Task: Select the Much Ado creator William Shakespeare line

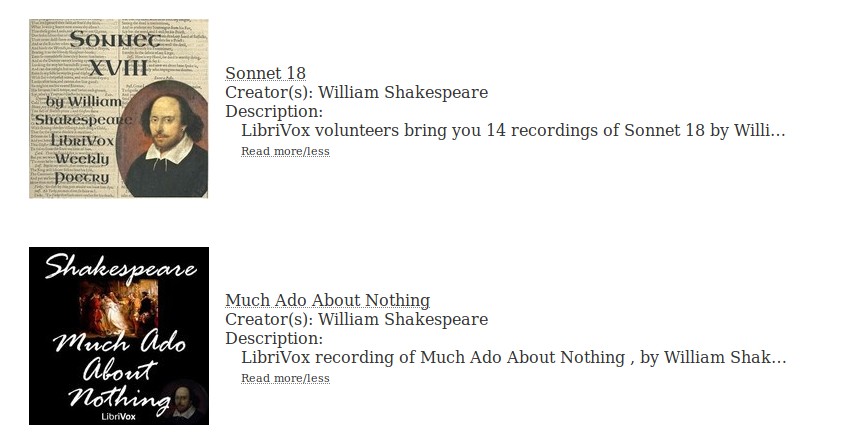Action: (356, 319)
